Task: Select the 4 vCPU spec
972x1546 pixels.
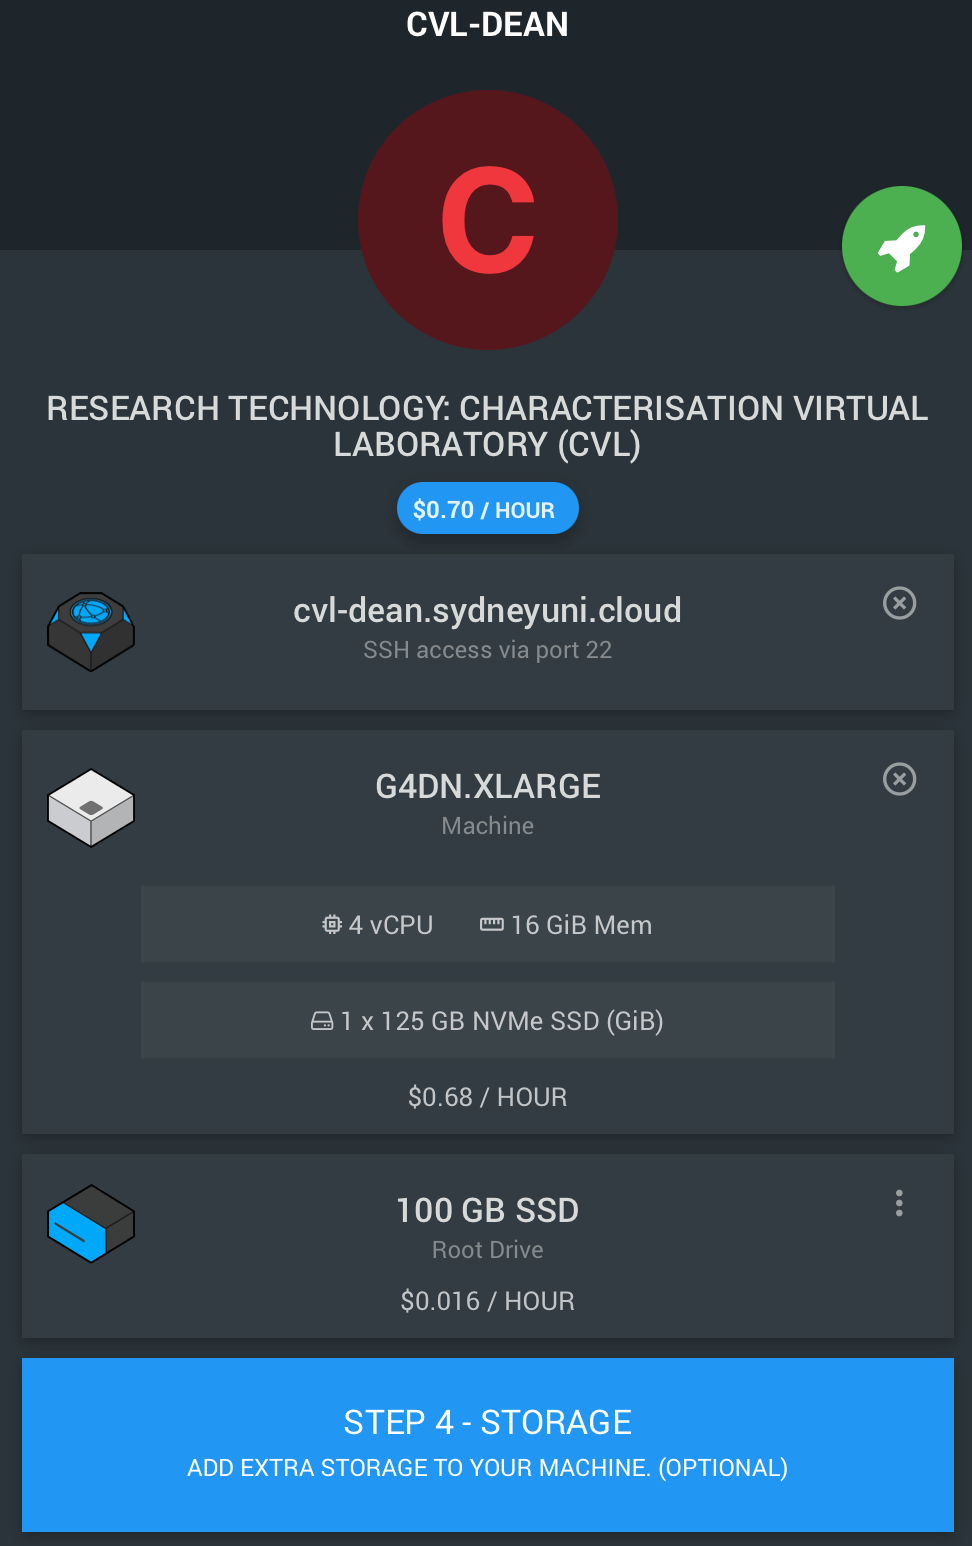Action: click(378, 925)
